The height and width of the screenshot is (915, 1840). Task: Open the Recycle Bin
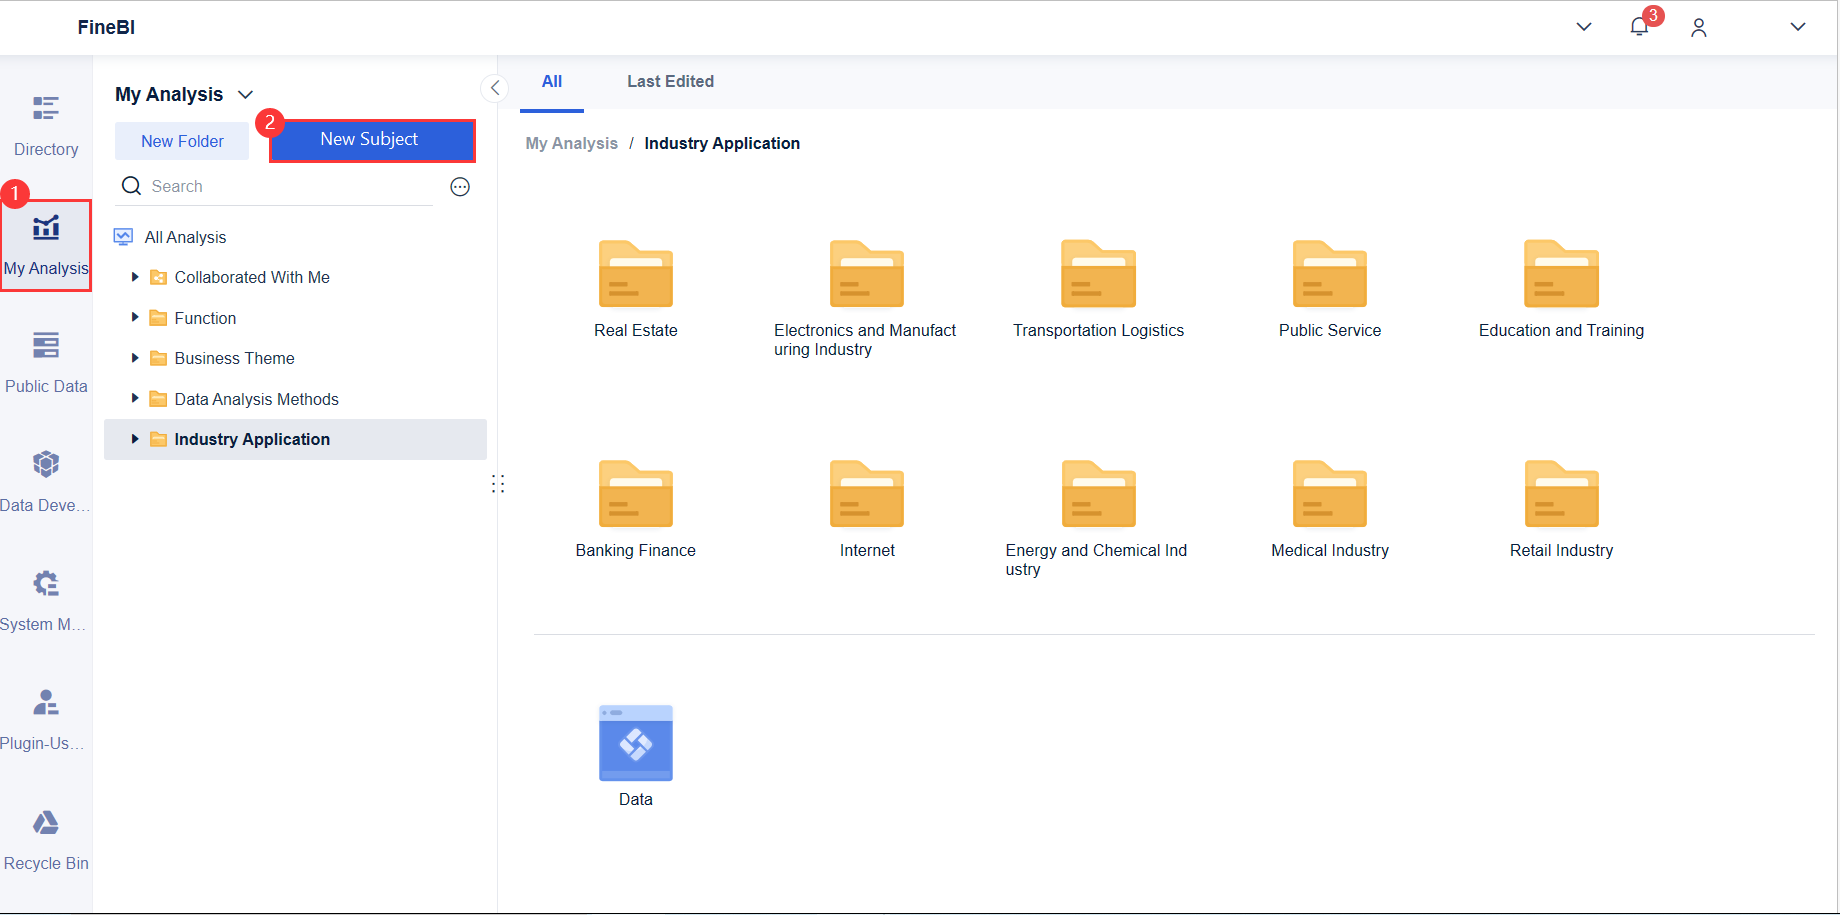point(46,840)
